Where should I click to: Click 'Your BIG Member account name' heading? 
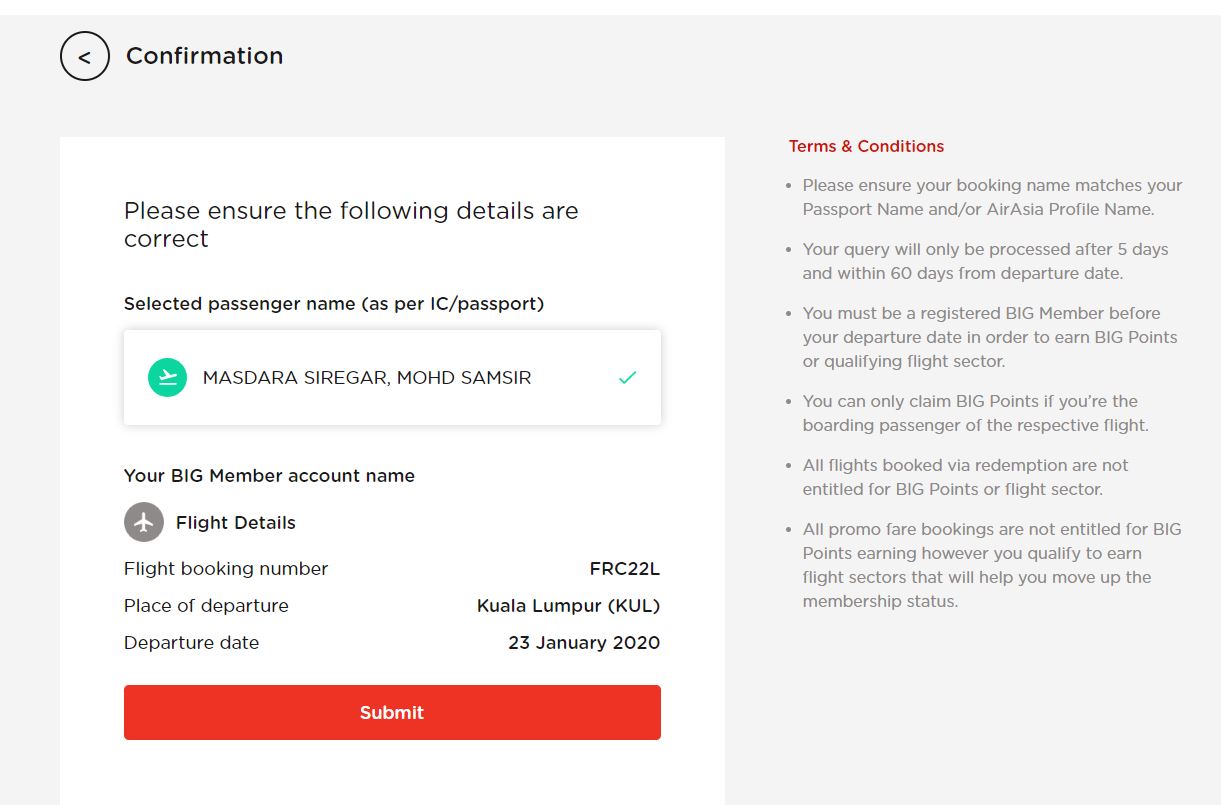tap(268, 475)
